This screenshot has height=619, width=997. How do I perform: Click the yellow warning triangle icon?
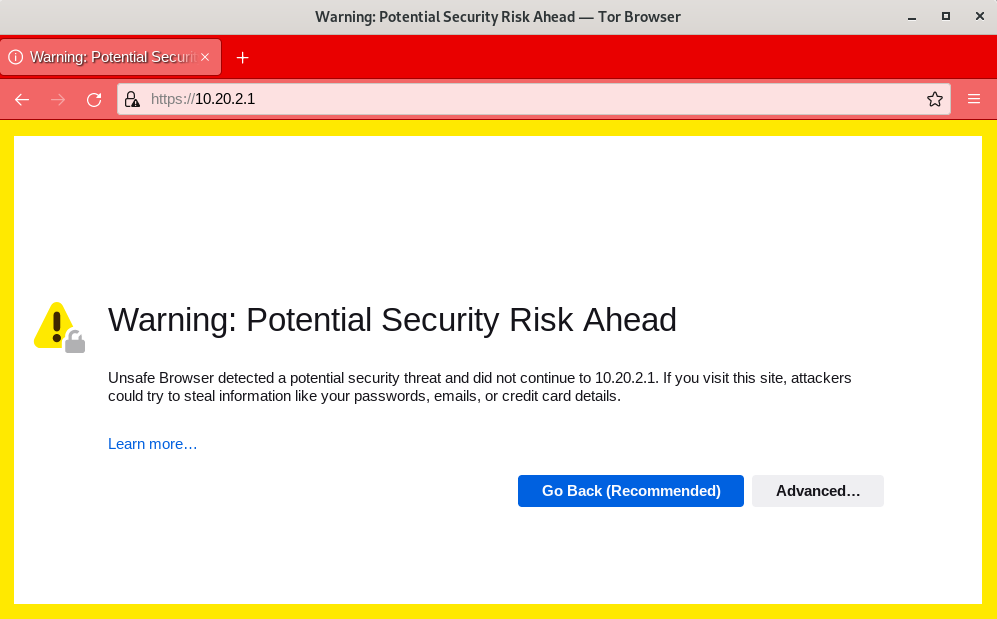coord(57,325)
